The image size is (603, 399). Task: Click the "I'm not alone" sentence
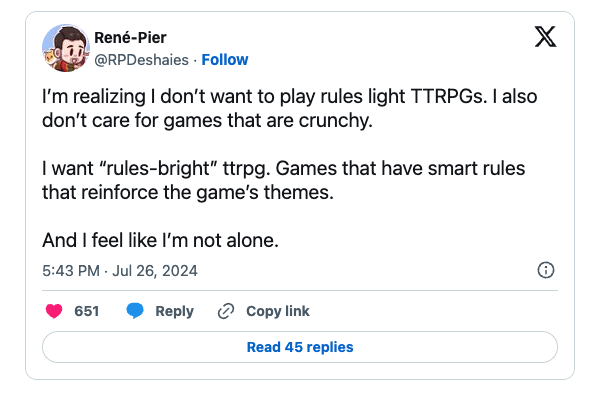(160, 241)
